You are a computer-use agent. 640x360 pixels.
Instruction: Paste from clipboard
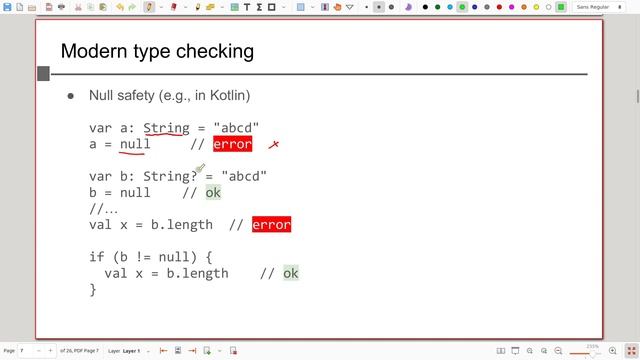103,7
